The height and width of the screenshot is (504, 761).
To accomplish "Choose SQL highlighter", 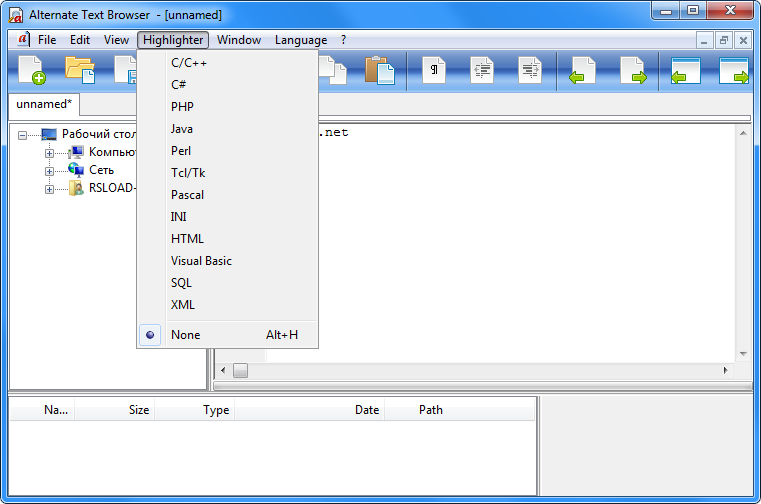I will click(228, 283).
